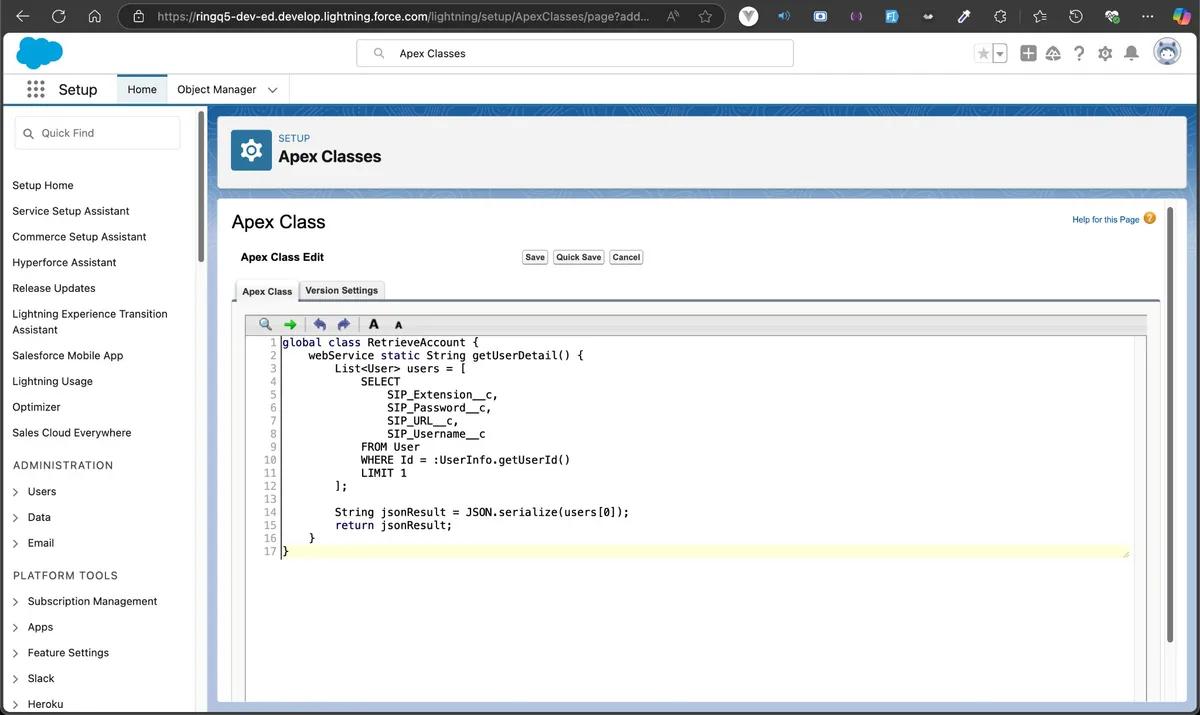Click the Apex Classes global search box
This screenshot has width=1200, height=715.
[575, 53]
